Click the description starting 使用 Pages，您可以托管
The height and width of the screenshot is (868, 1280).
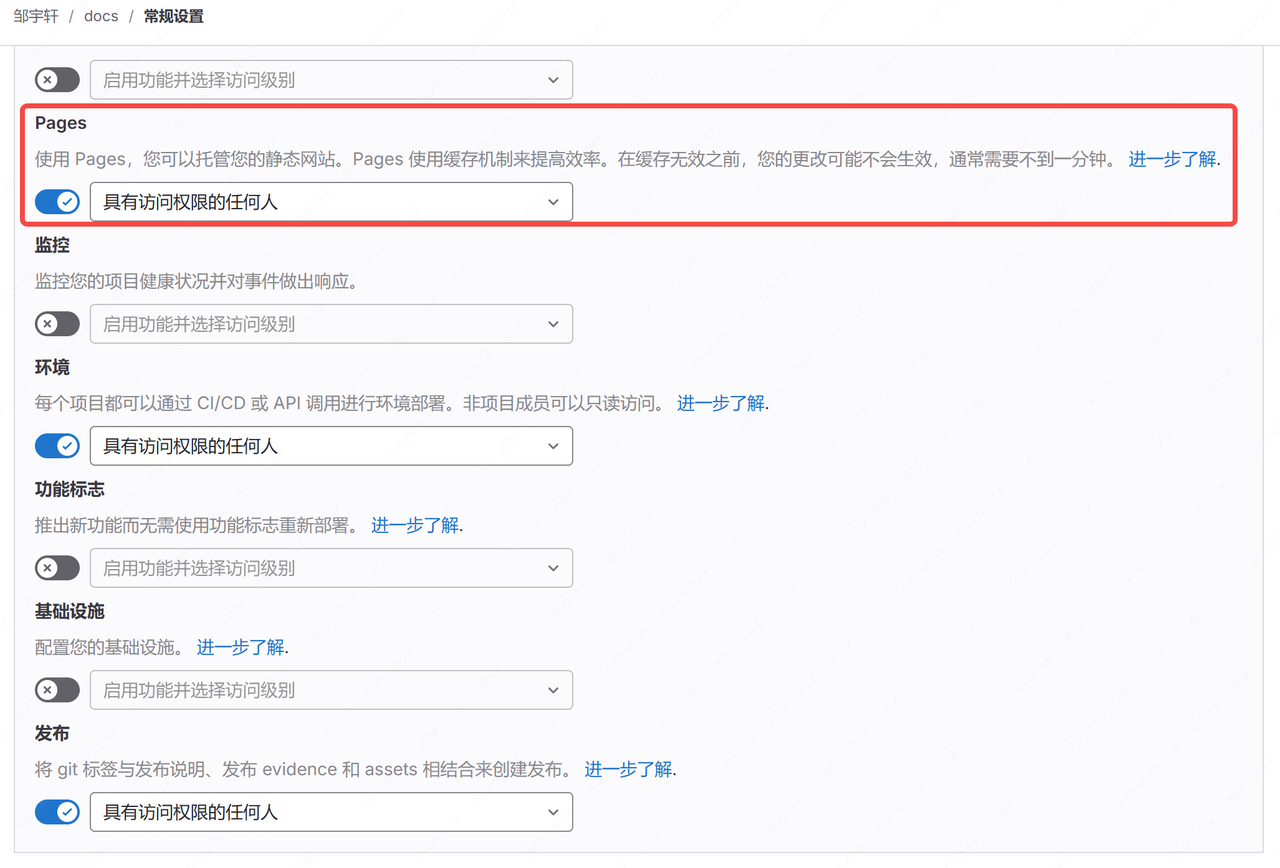[x=576, y=159]
